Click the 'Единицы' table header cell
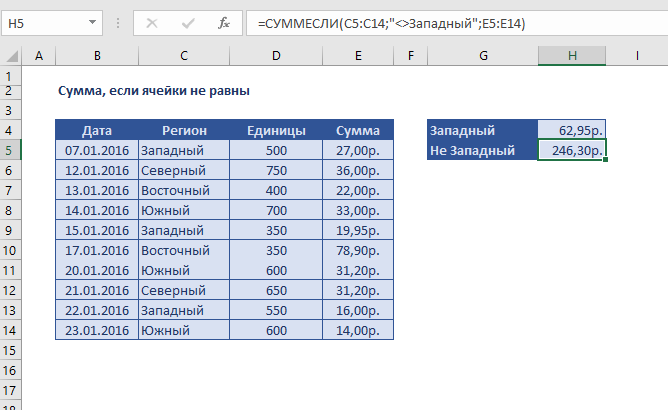The image size is (668, 410). pos(276,130)
